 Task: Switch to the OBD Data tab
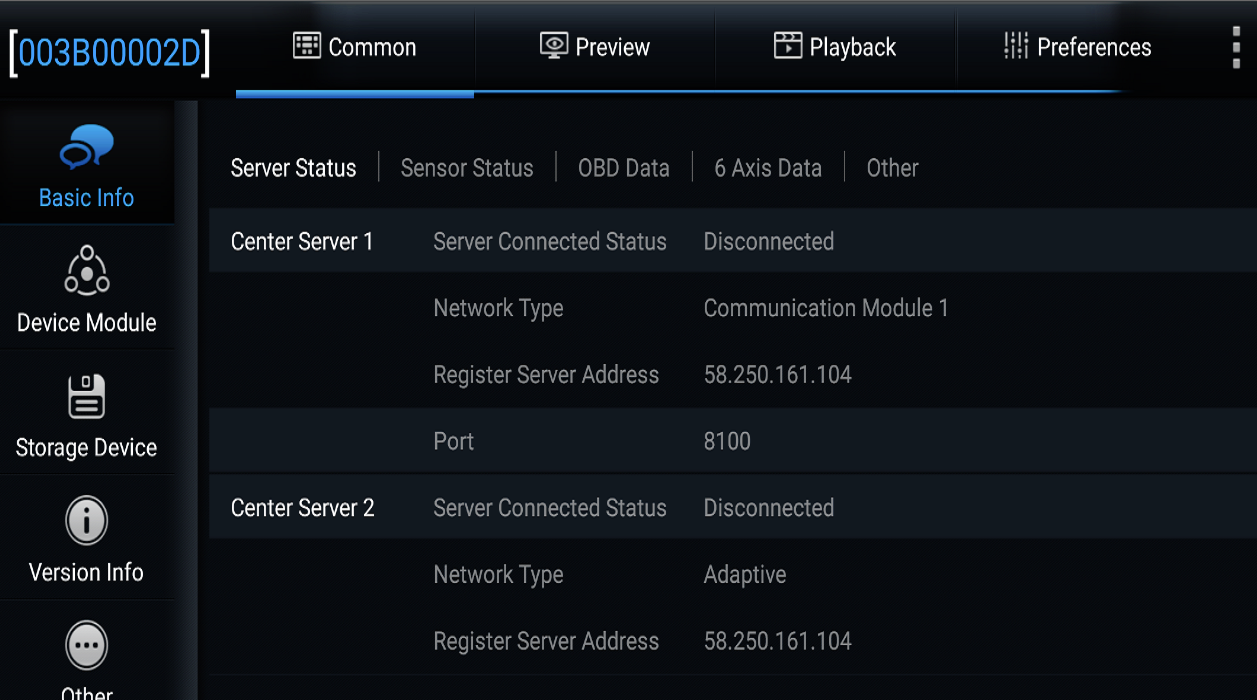point(624,168)
